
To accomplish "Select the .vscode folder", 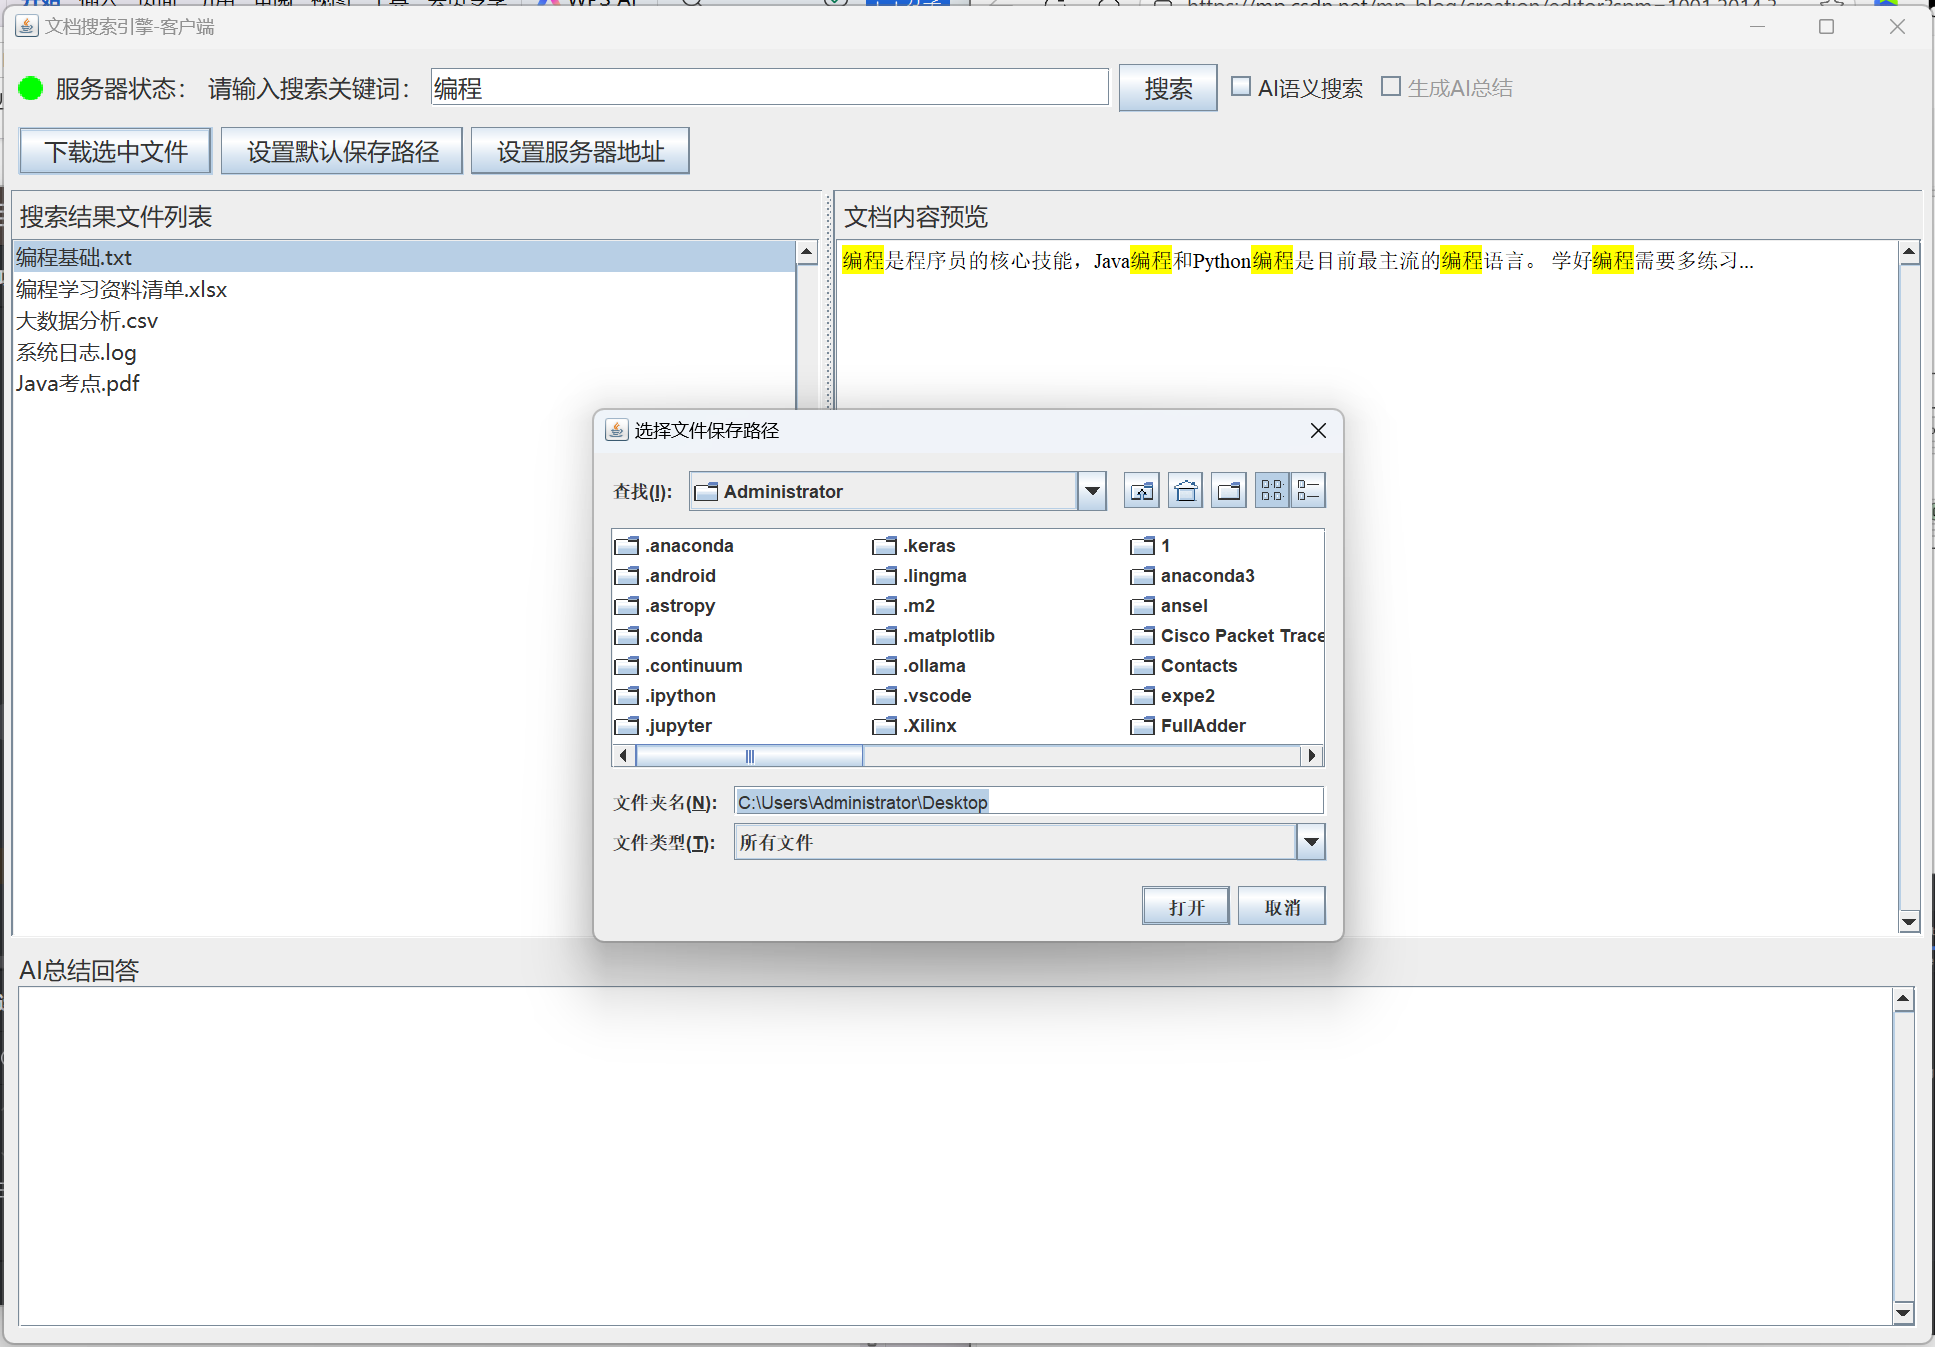I will click(x=937, y=696).
